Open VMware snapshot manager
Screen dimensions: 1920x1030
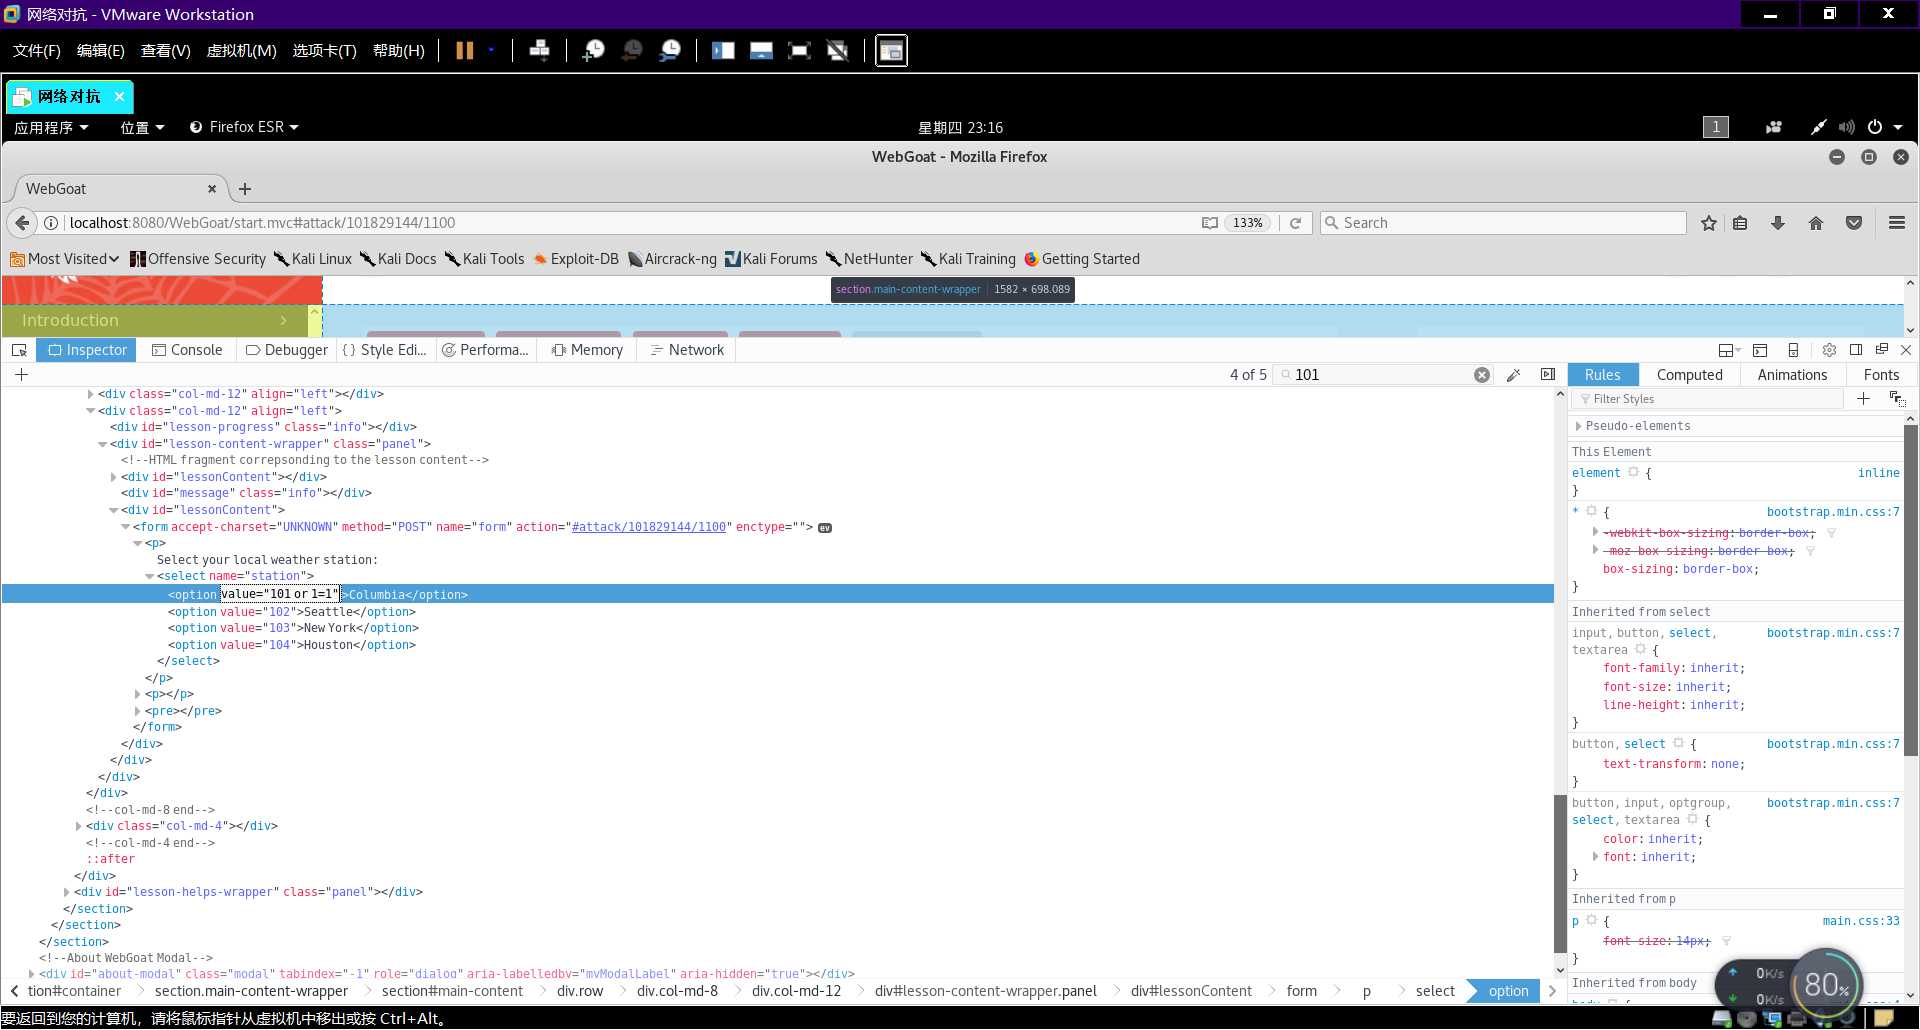click(670, 50)
